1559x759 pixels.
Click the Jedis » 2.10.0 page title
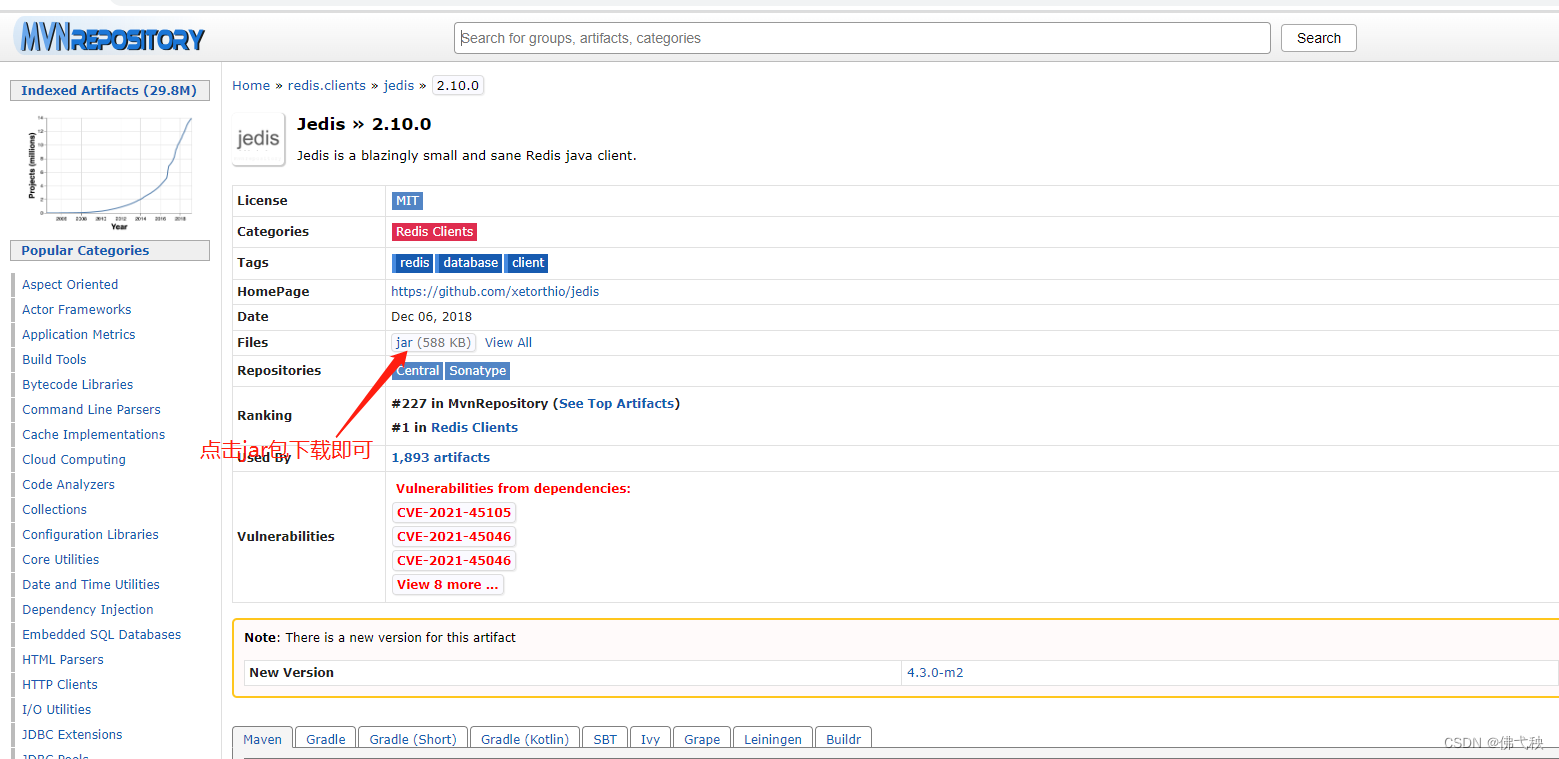tap(364, 124)
